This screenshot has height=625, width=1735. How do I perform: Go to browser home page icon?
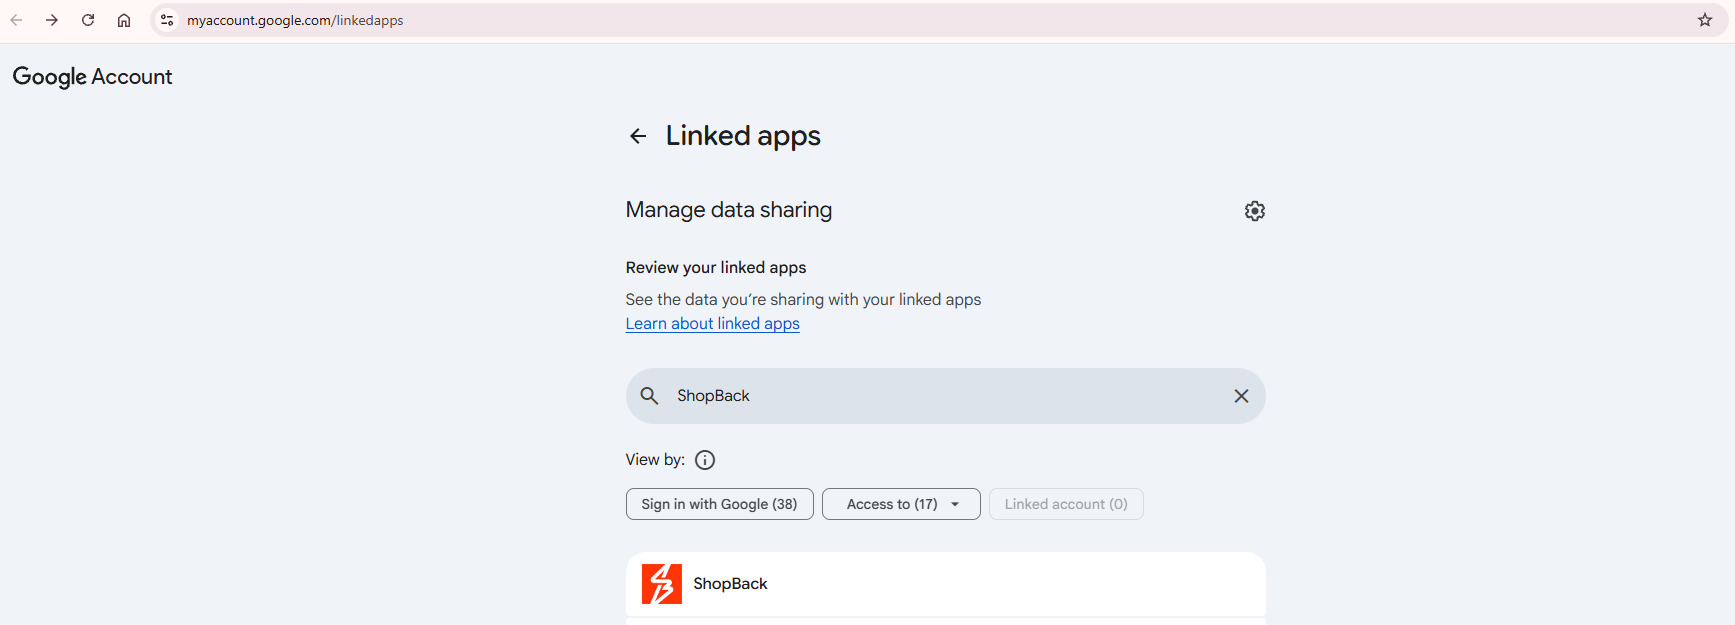point(124,20)
